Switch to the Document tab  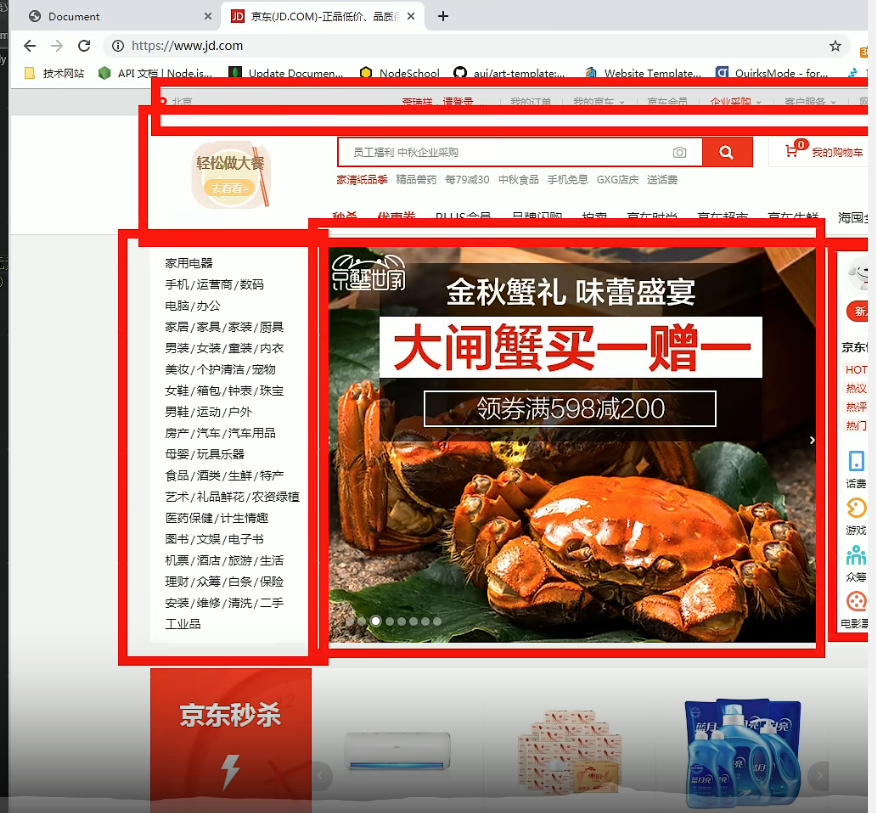pyautogui.click(x=120, y=16)
